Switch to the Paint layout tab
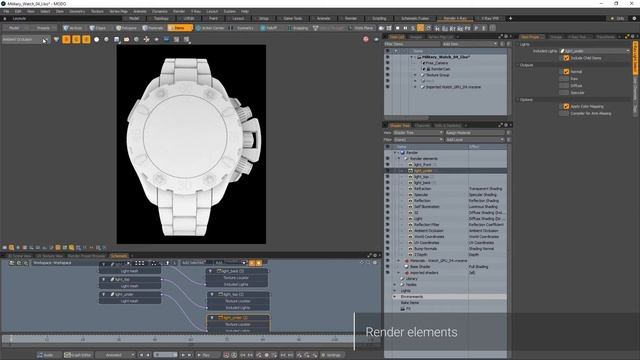This screenshot has width=640, height=360. 213,18
